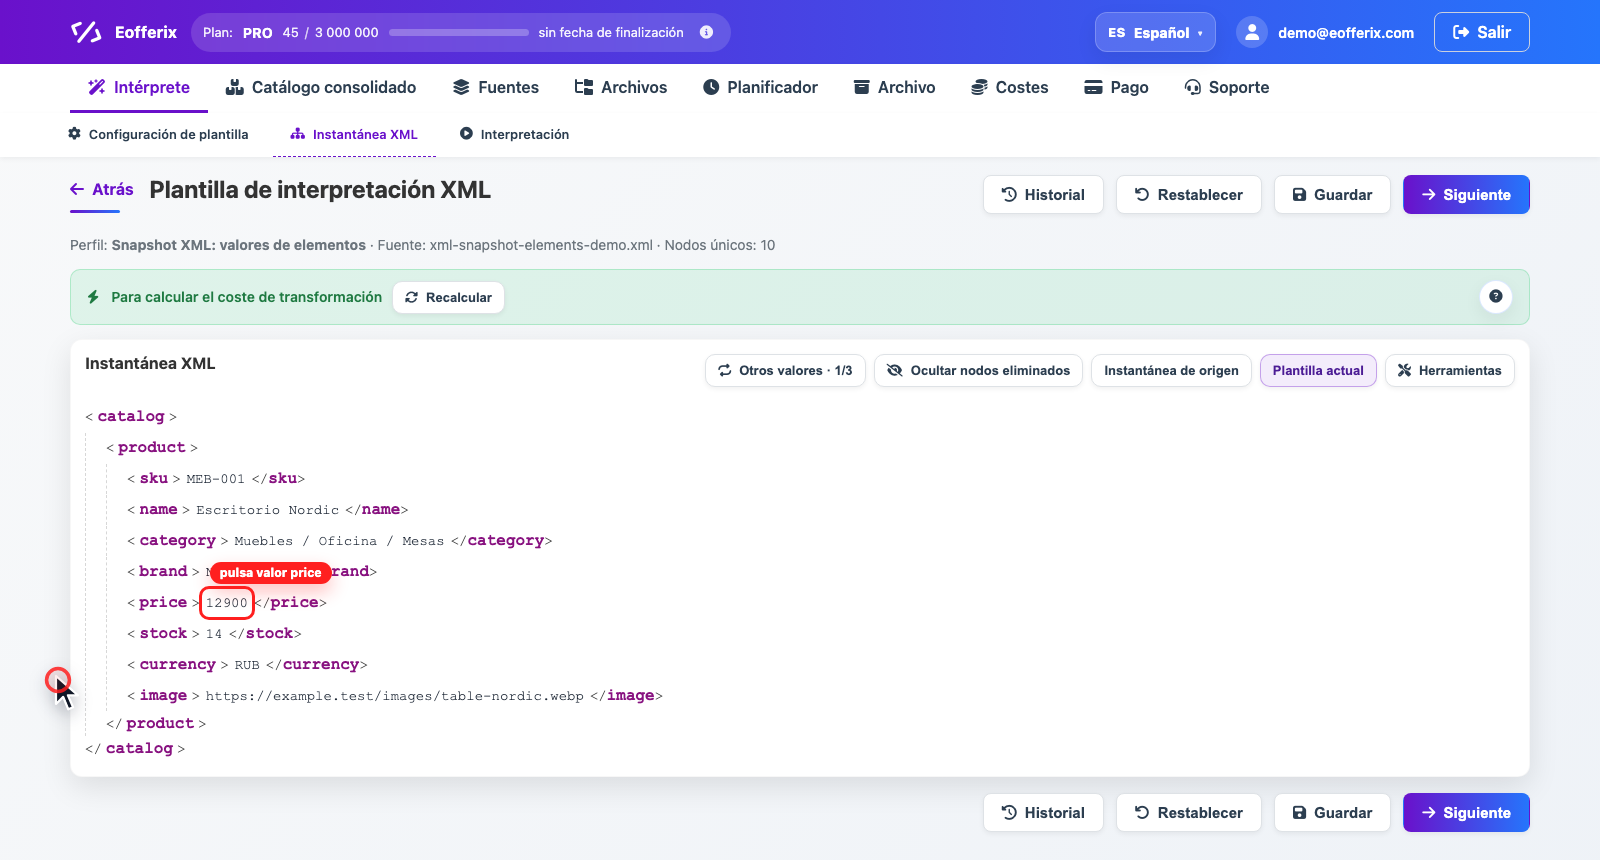Click the Recalcular button

(448, 297)
